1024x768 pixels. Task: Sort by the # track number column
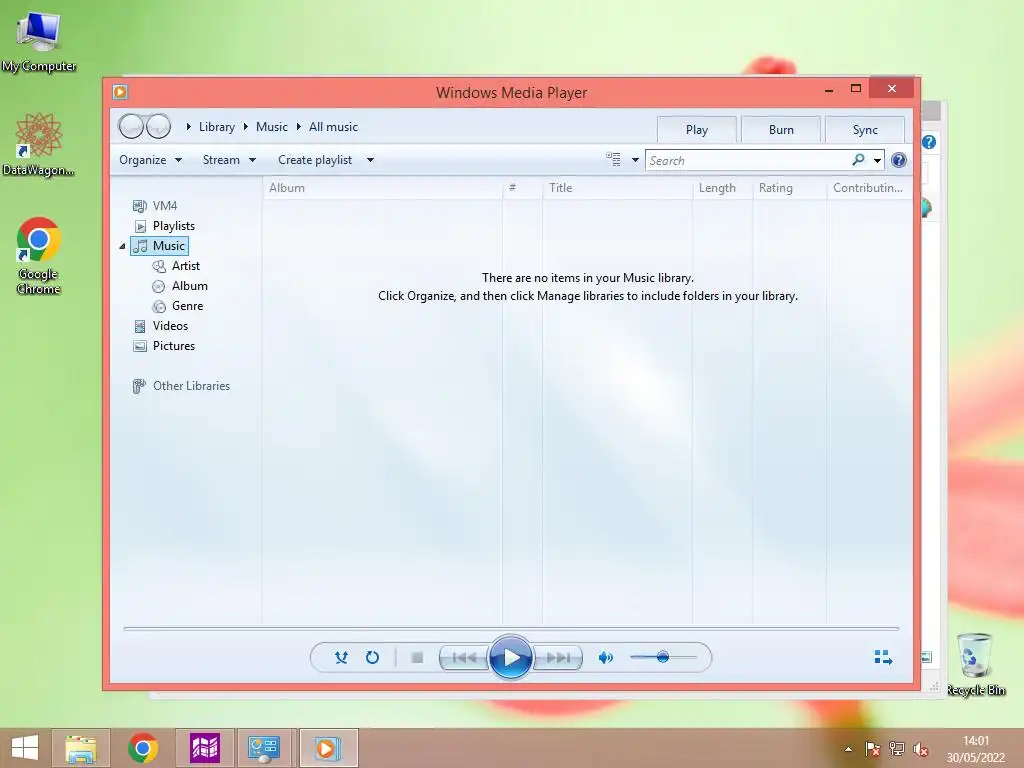(522, 188)
